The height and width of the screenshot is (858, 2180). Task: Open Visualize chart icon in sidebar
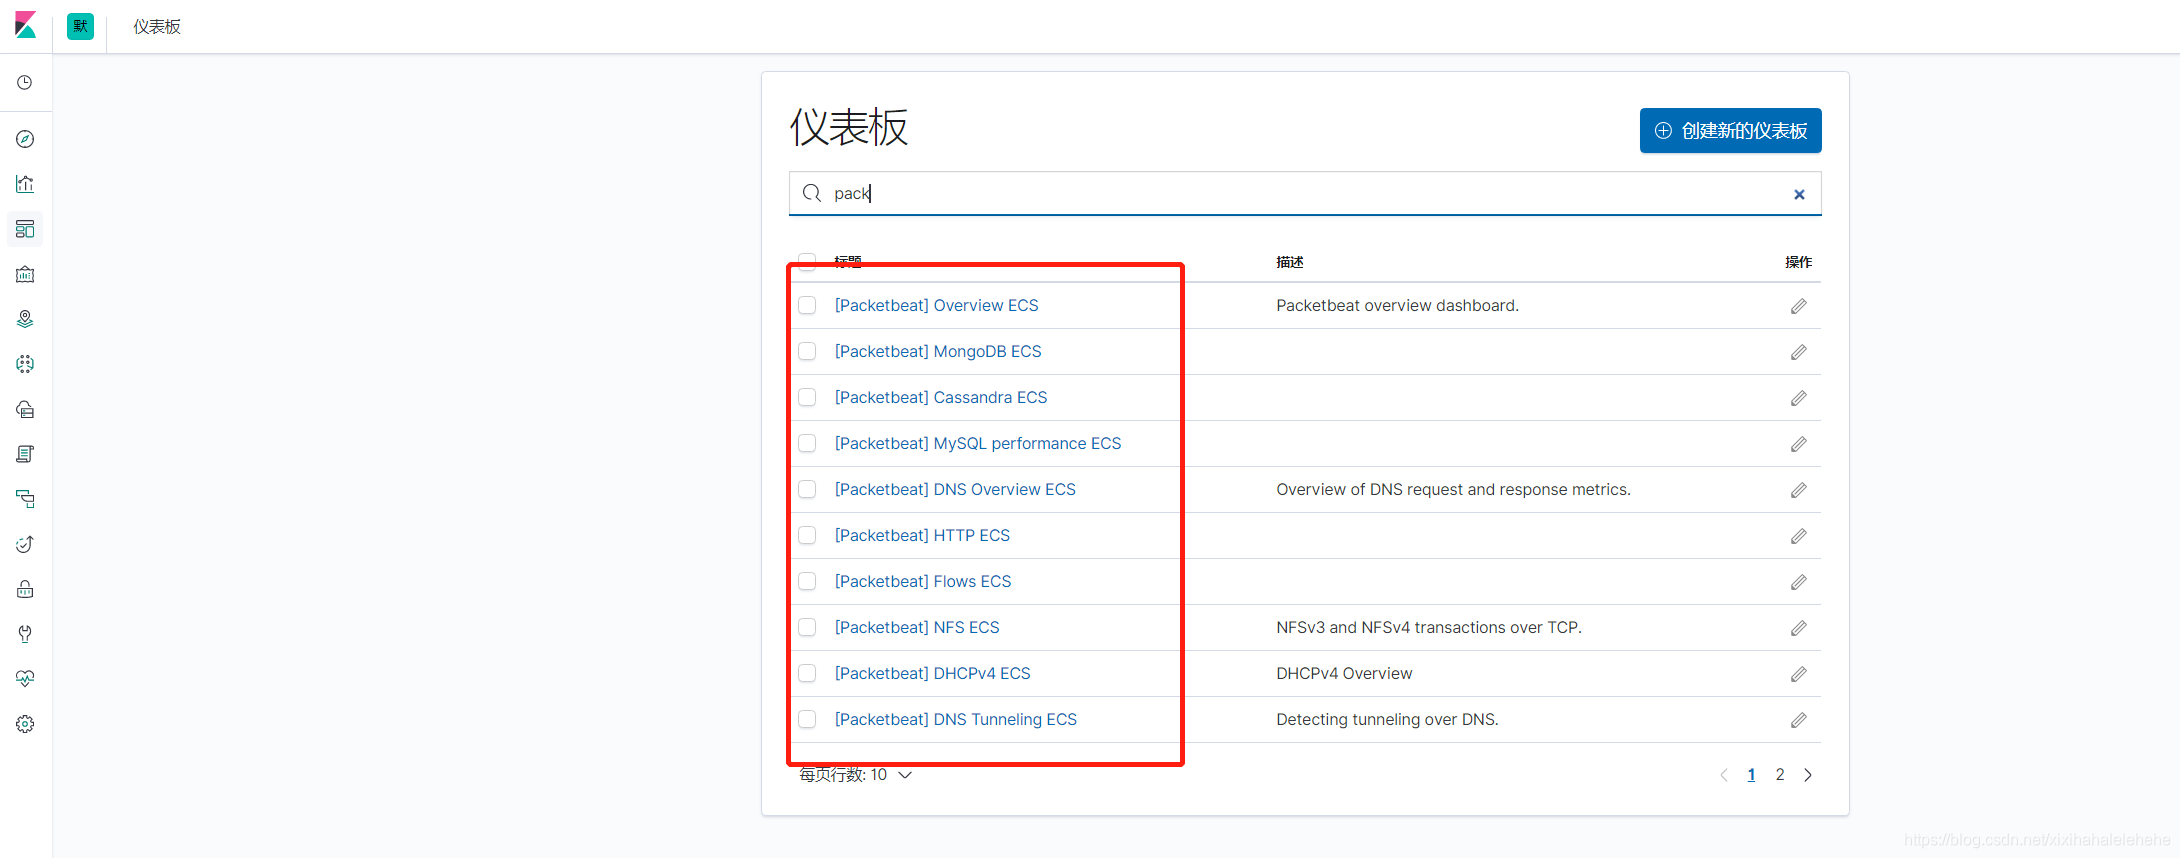[25, 184]
